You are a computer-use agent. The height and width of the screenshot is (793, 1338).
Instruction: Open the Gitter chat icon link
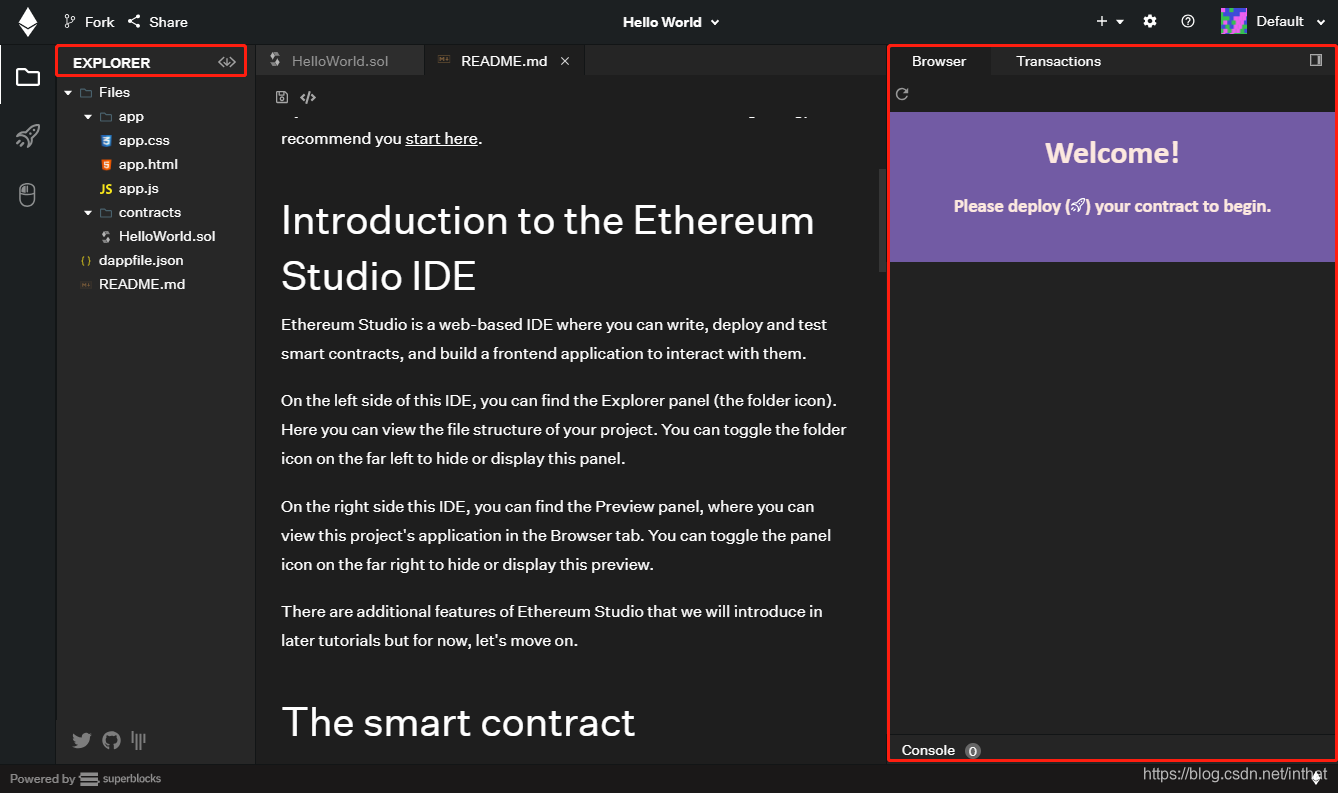(x=139, y=741)
